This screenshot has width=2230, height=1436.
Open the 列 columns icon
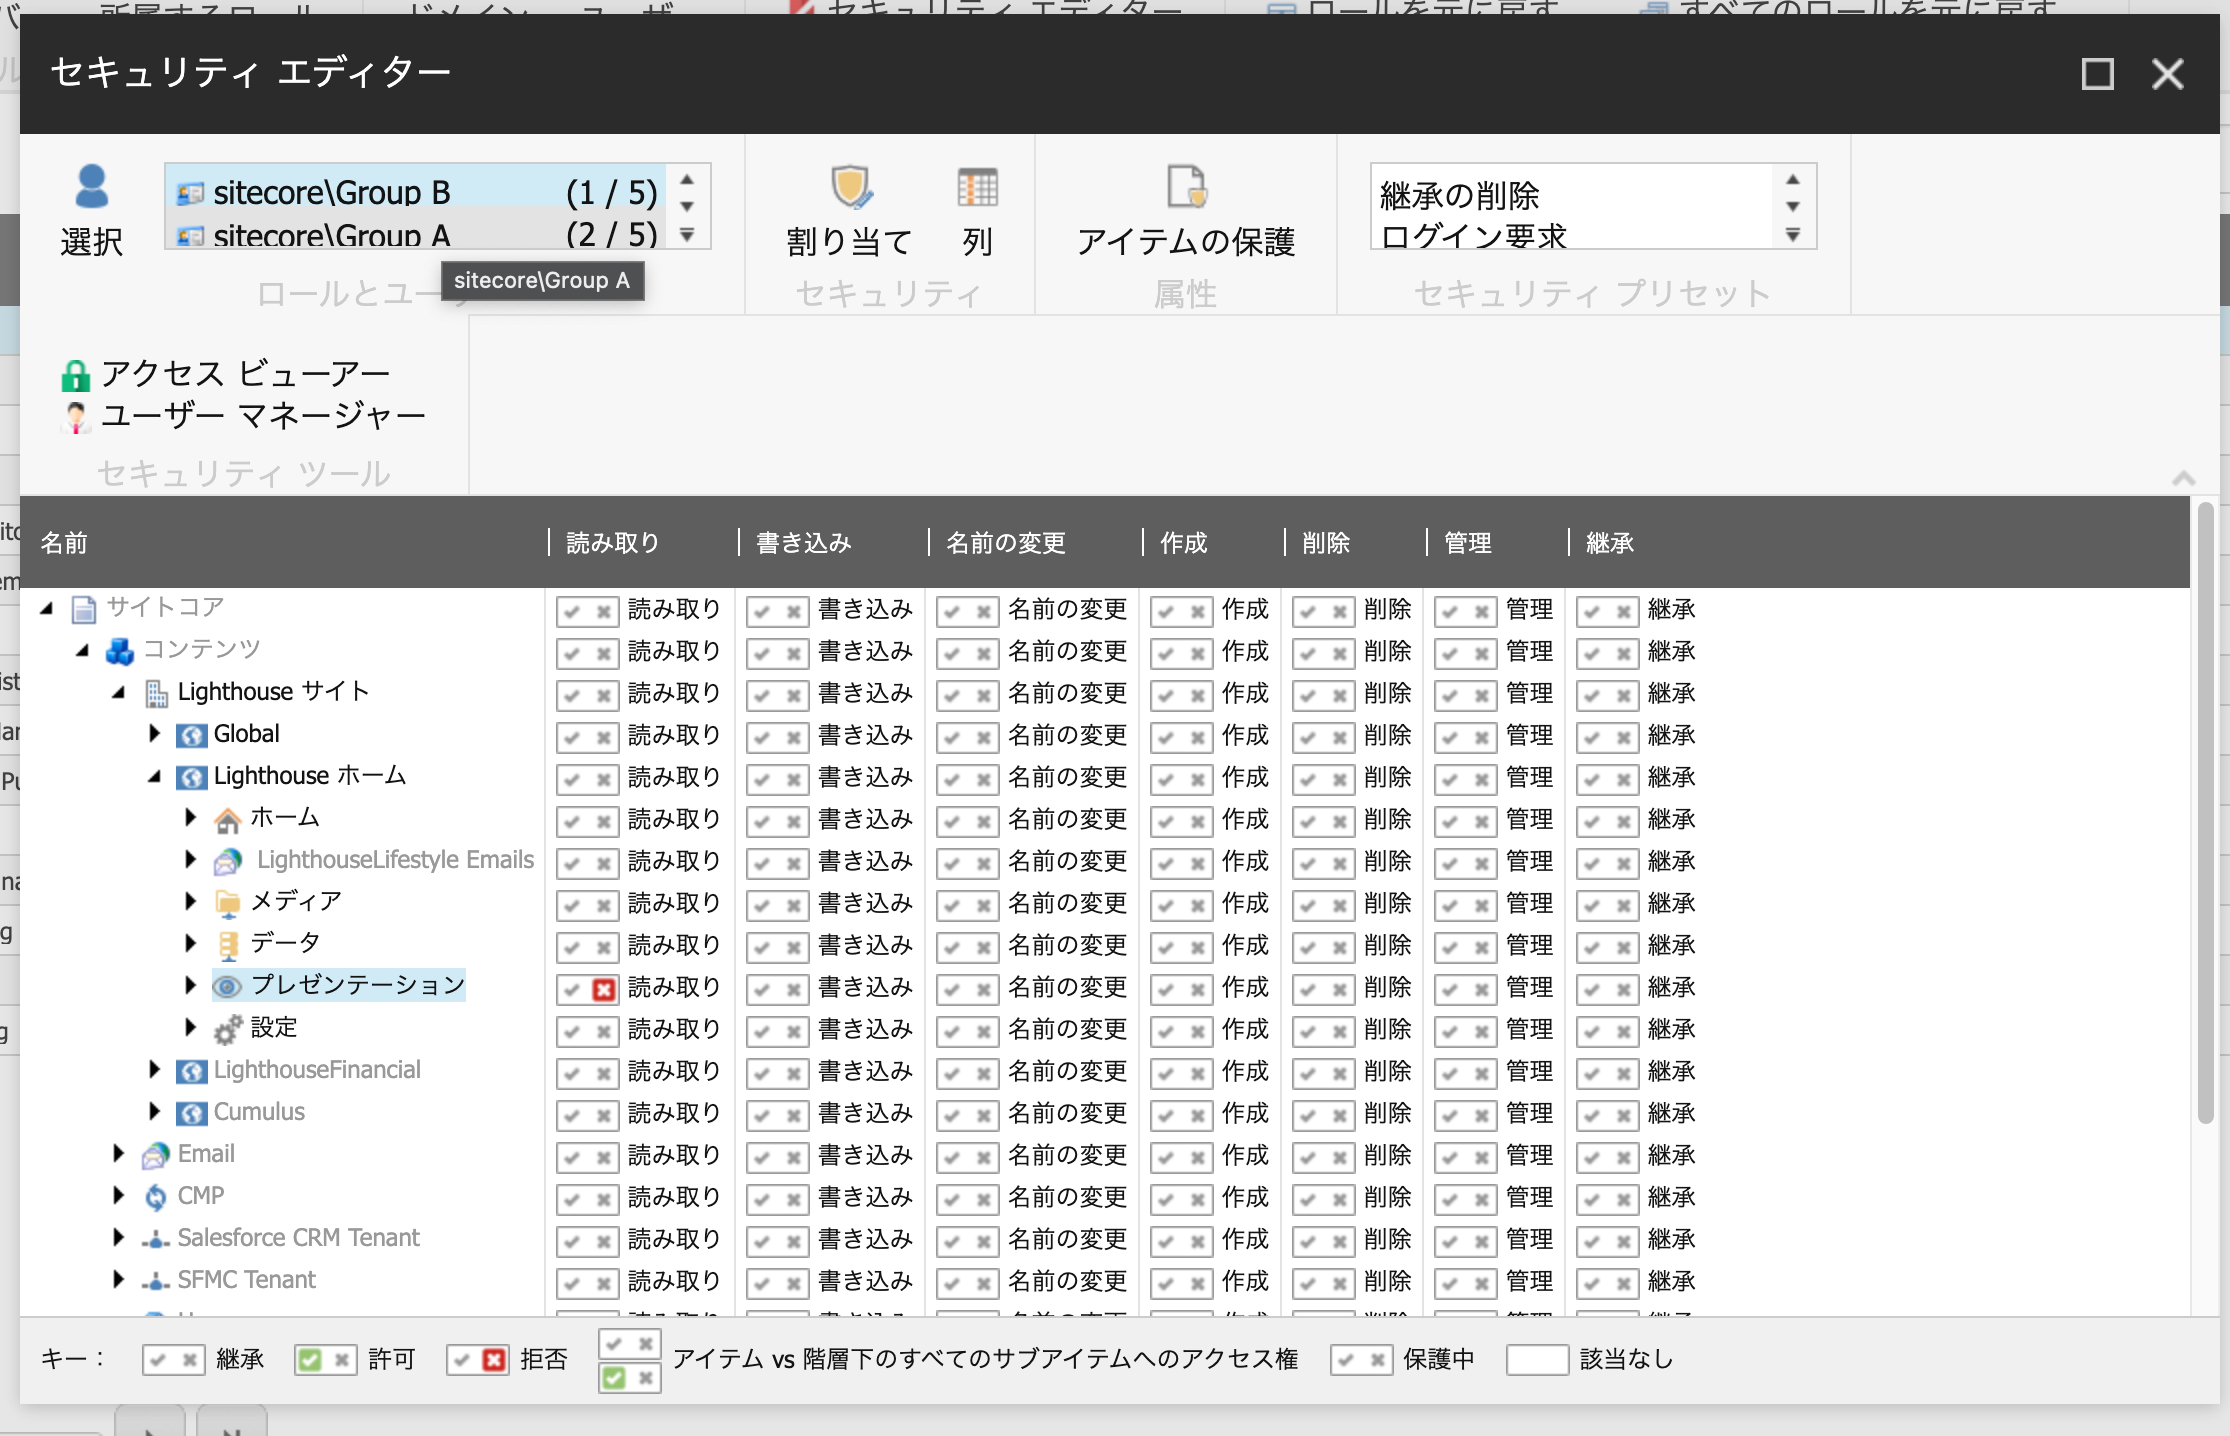pos(977,187)
